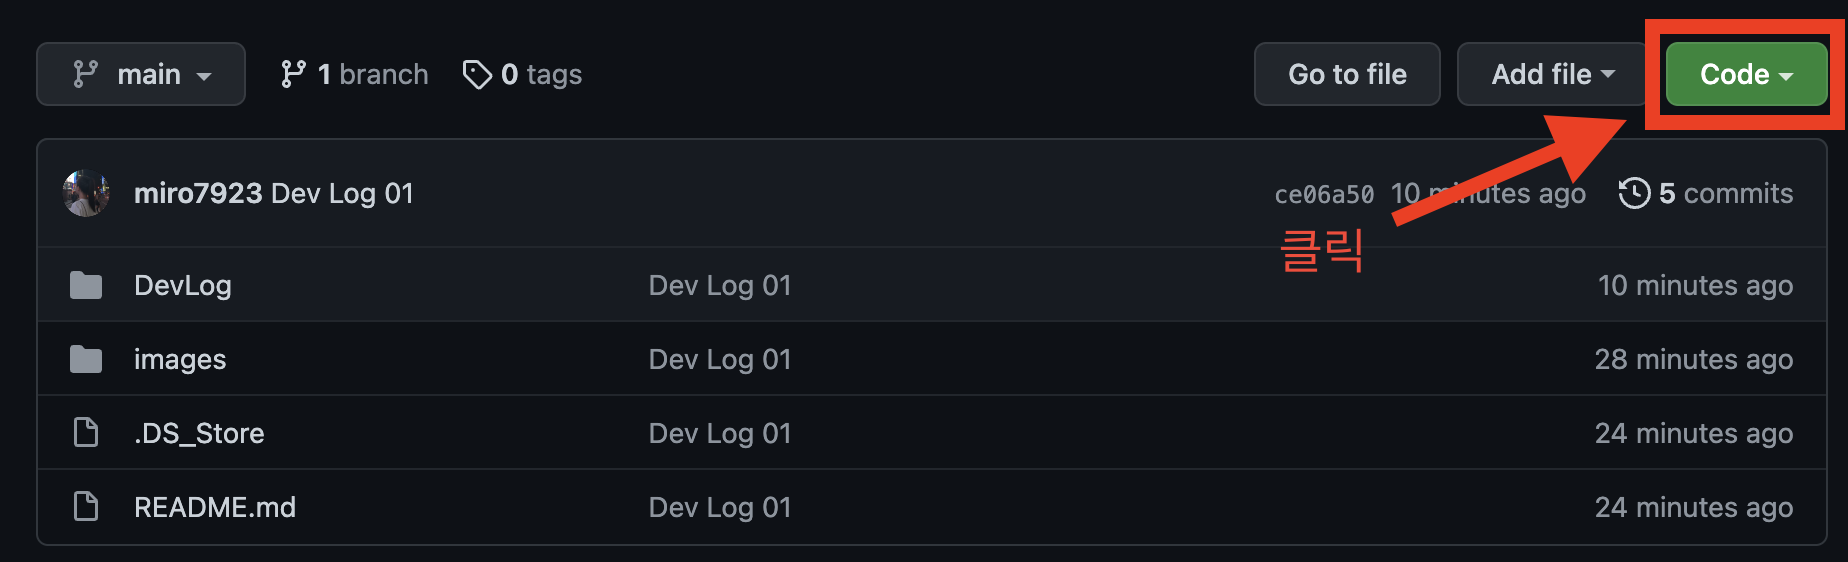Click the .DS_Store file icon
Image resolution: width=1848 pixels, height=562 pixels.
click(x=86, y=433)
